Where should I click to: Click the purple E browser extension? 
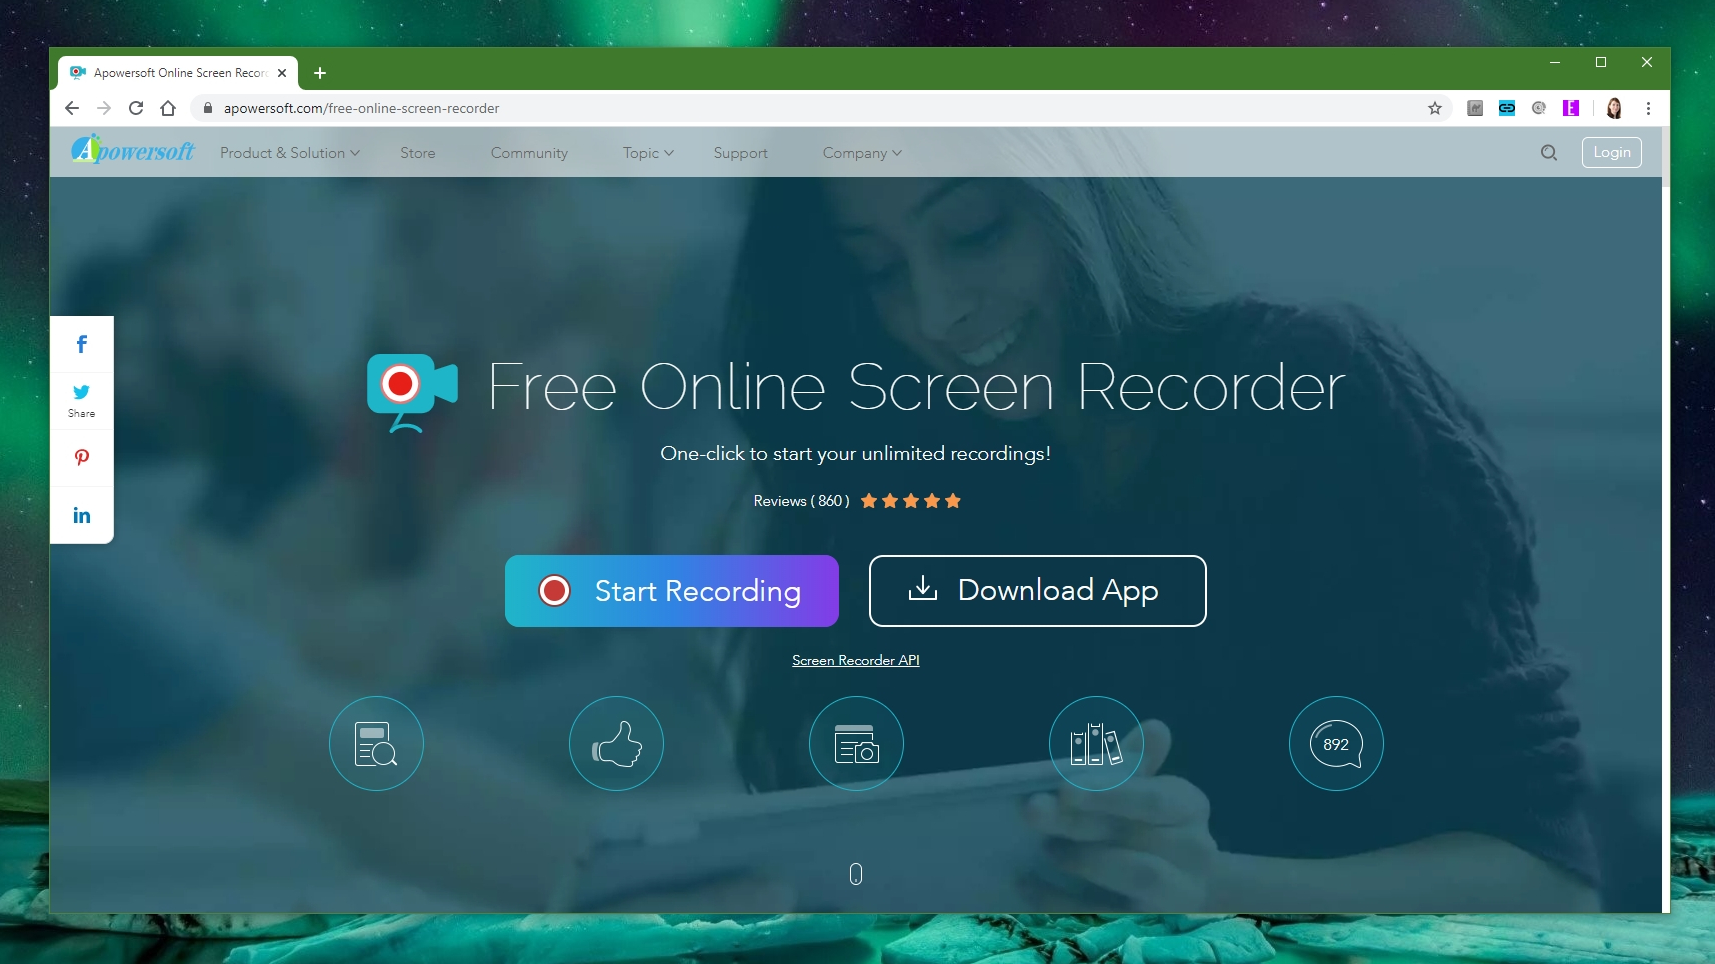click(x=1573, y=108)
